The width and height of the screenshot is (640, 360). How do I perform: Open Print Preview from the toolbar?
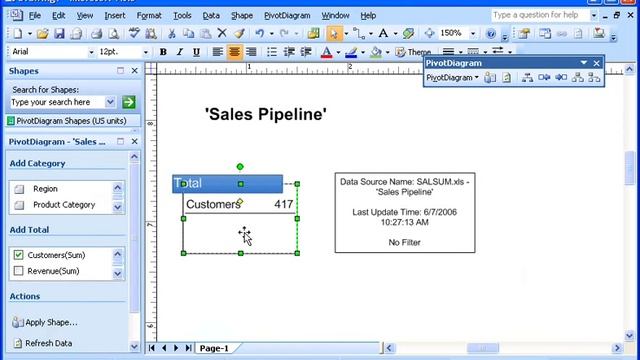(x=114, y=33)
